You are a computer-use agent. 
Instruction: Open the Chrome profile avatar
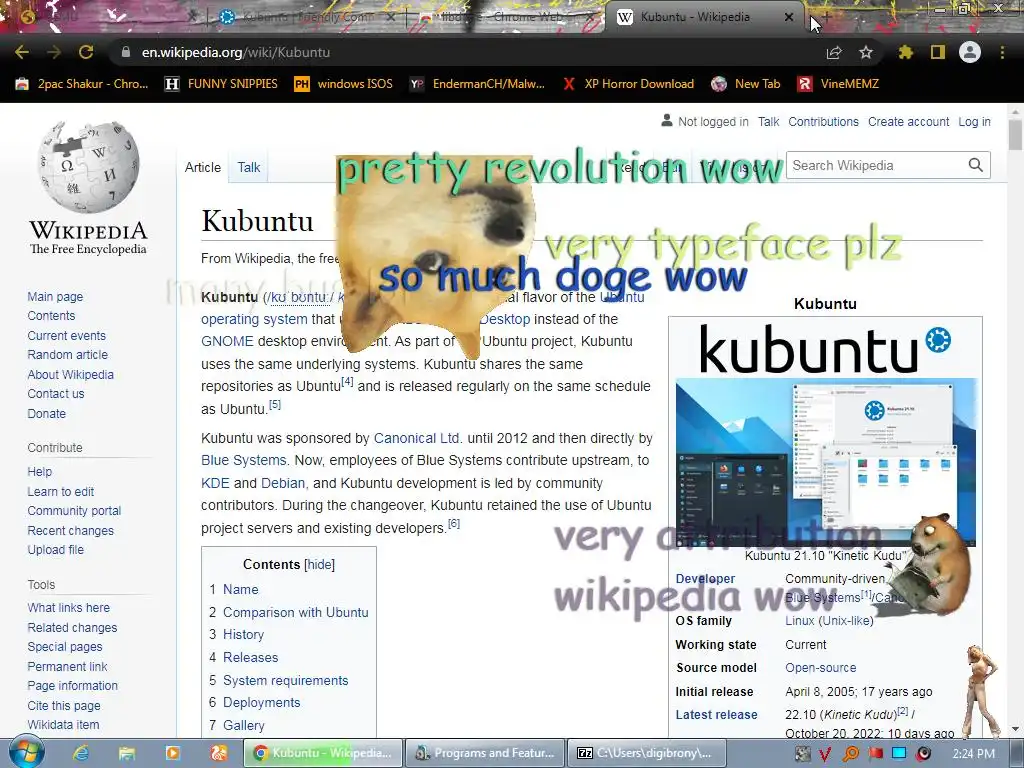tap(970, 52)
